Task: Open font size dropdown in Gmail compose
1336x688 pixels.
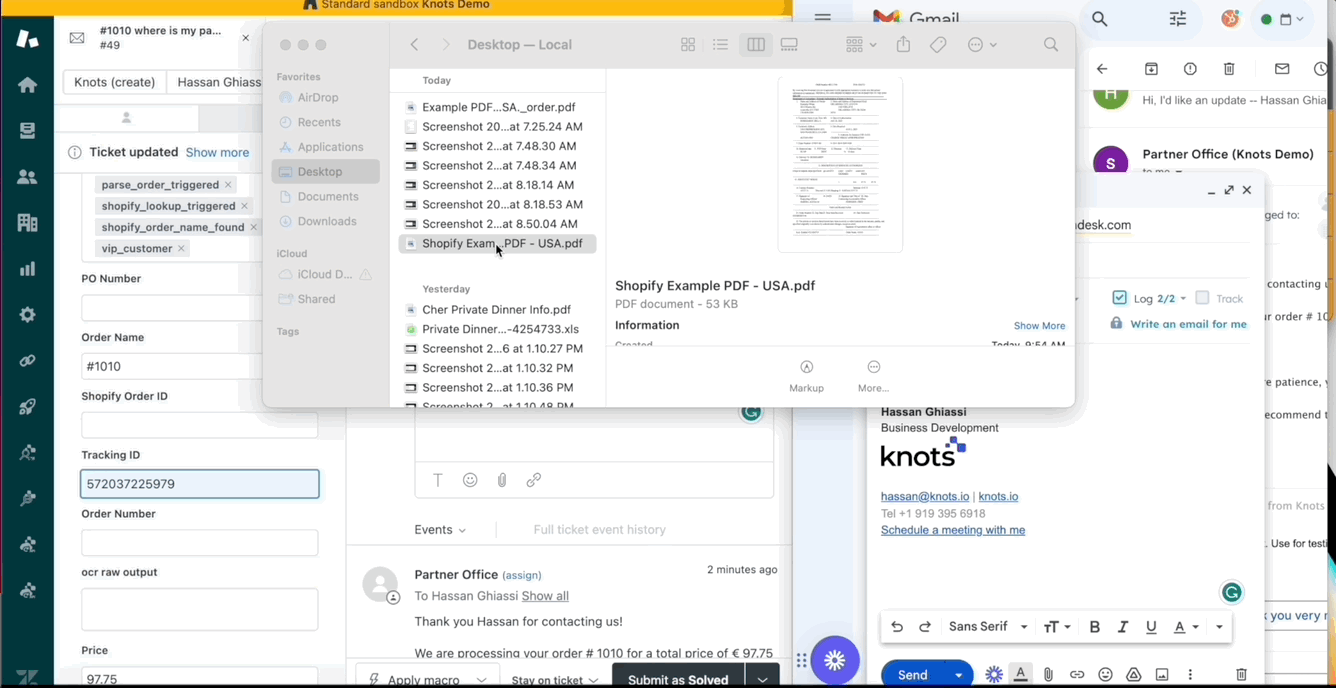Action: pos(1057,627)
